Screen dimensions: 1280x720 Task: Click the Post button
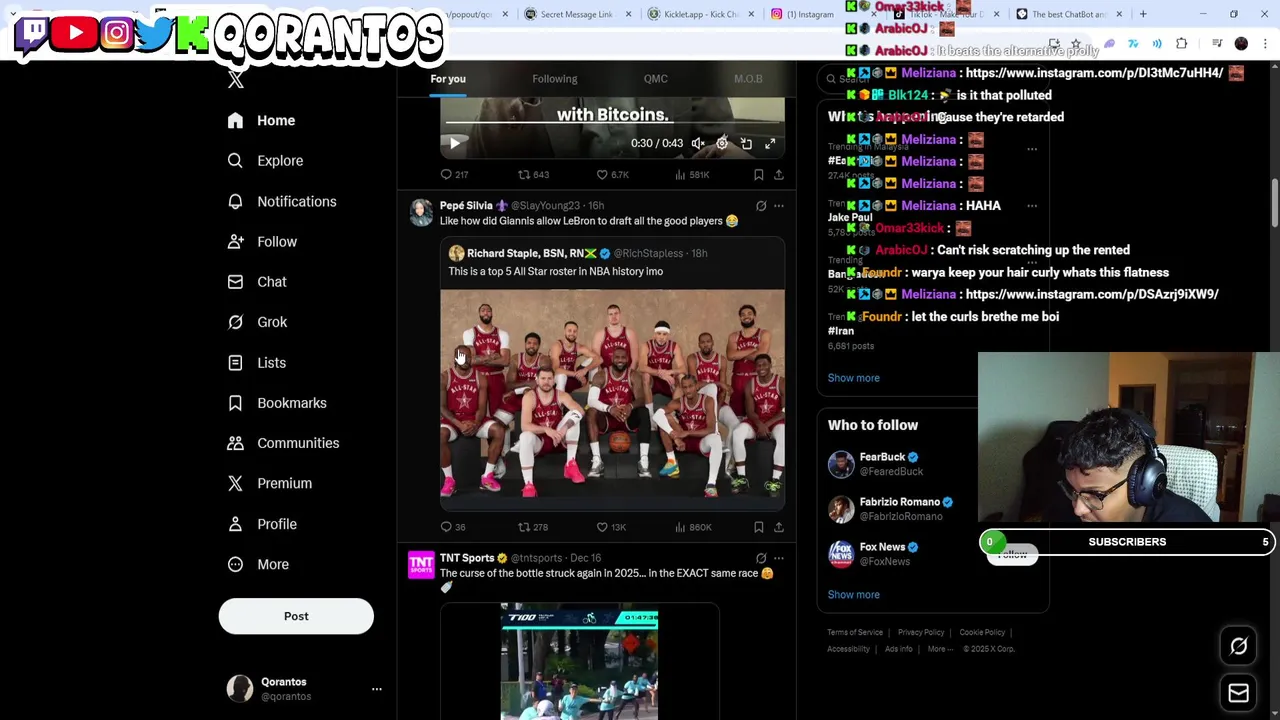tap(296, 616)
